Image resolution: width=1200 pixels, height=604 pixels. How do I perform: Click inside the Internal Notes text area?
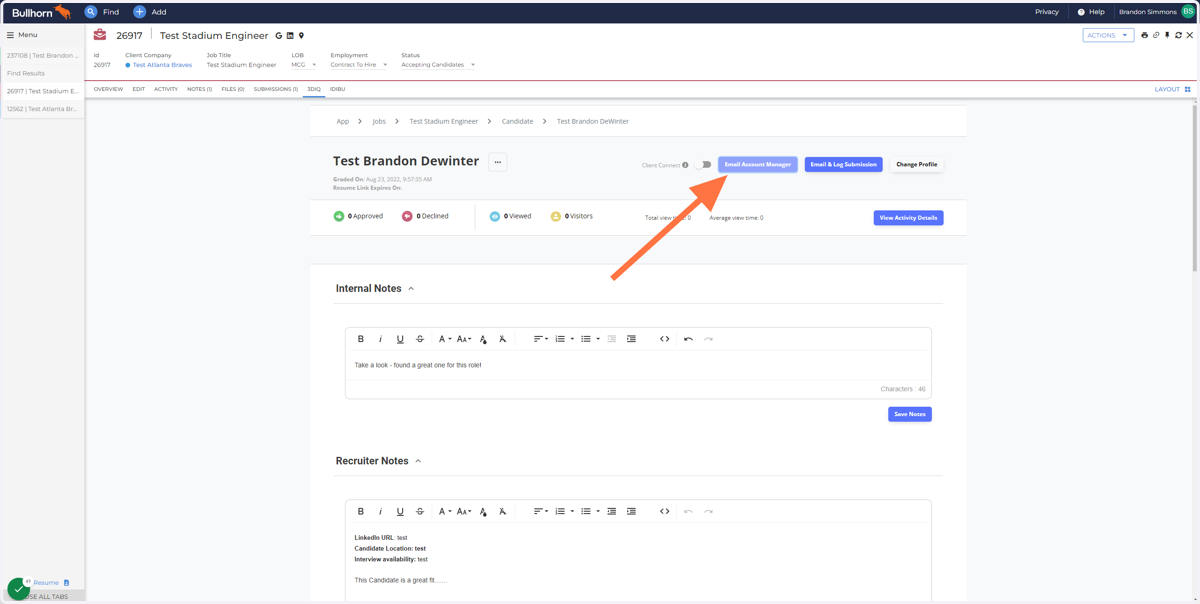coord(638,365)
